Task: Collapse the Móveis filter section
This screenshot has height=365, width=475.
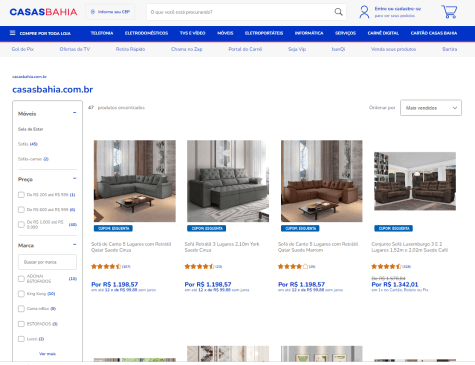Action: tap(75, 113)
